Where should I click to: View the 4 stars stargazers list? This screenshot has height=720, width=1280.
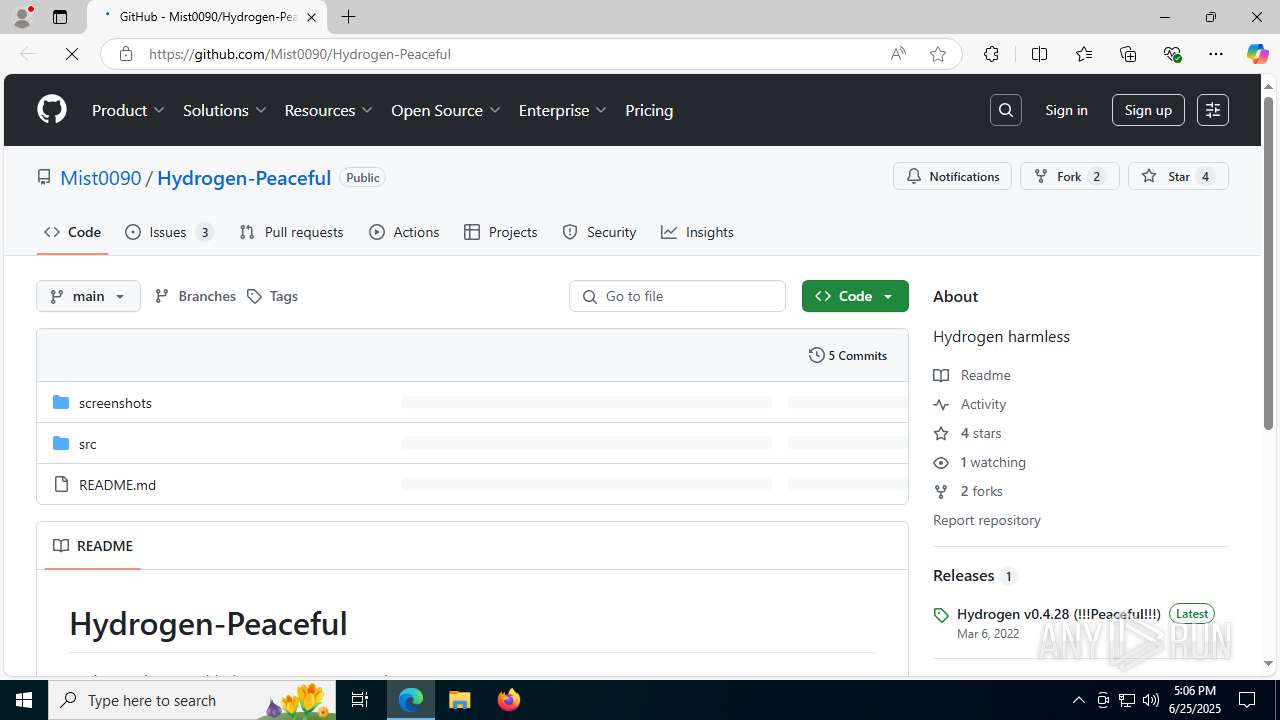[x=967, y=433]
